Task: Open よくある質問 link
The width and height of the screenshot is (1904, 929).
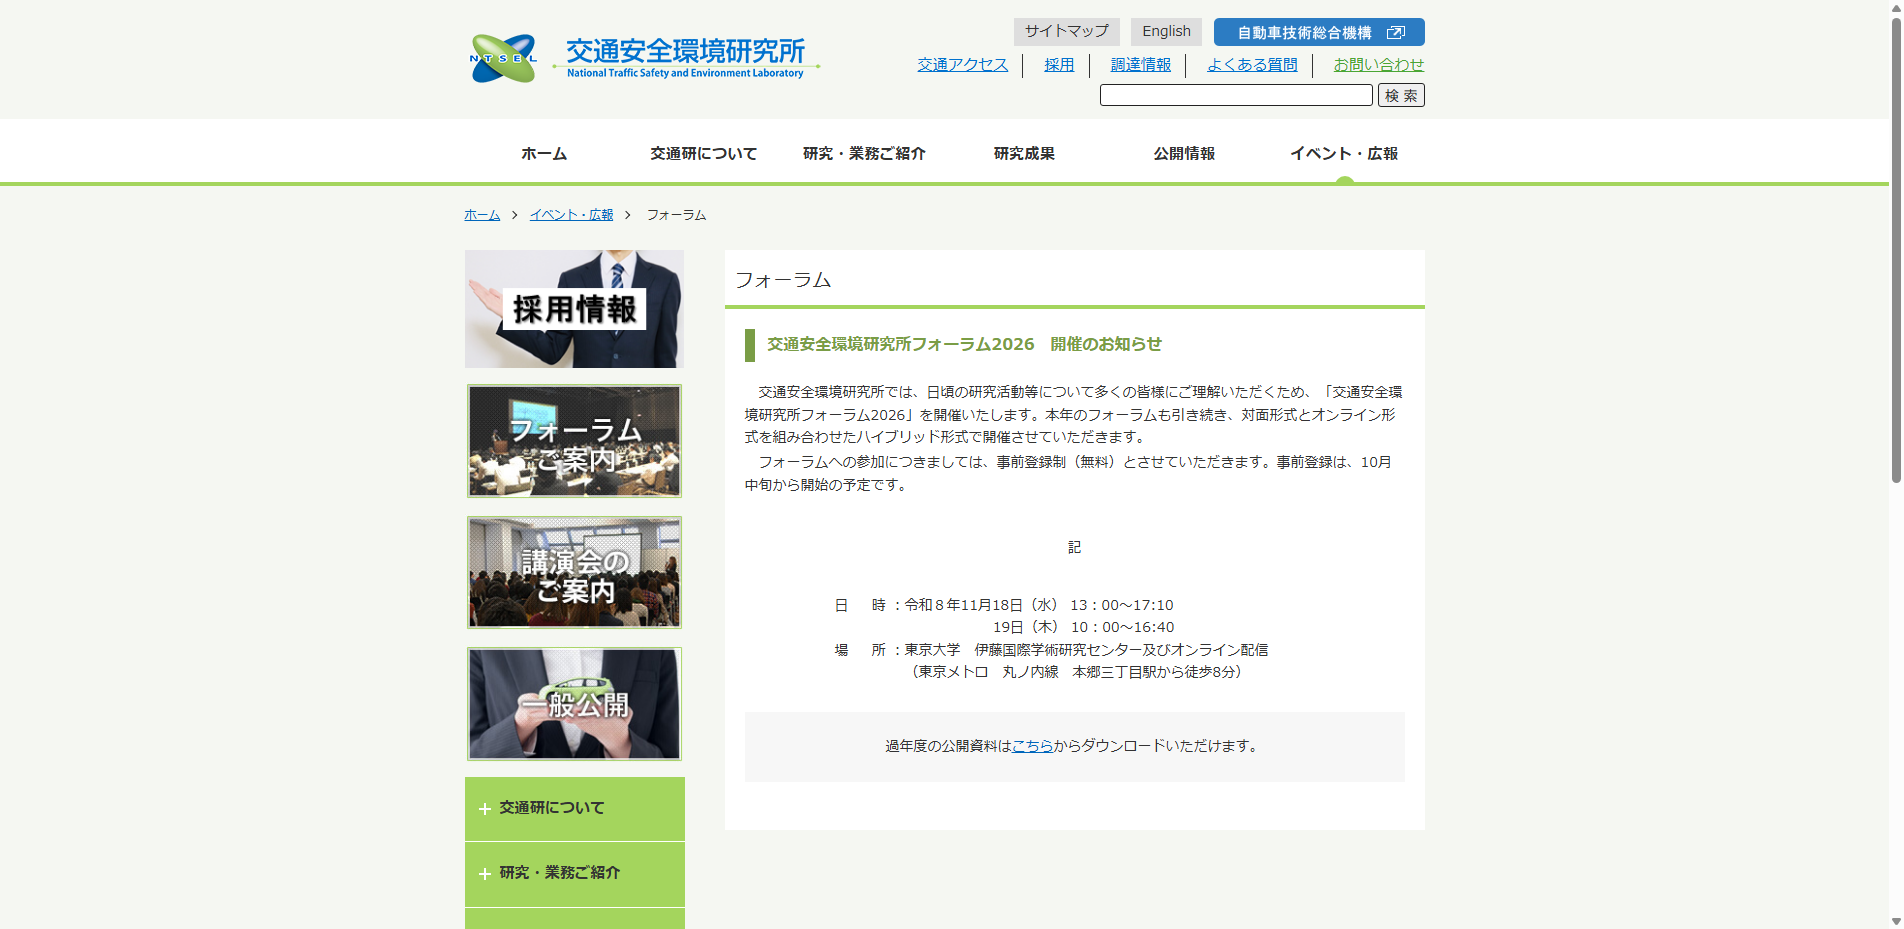Action: point(1252,64)
